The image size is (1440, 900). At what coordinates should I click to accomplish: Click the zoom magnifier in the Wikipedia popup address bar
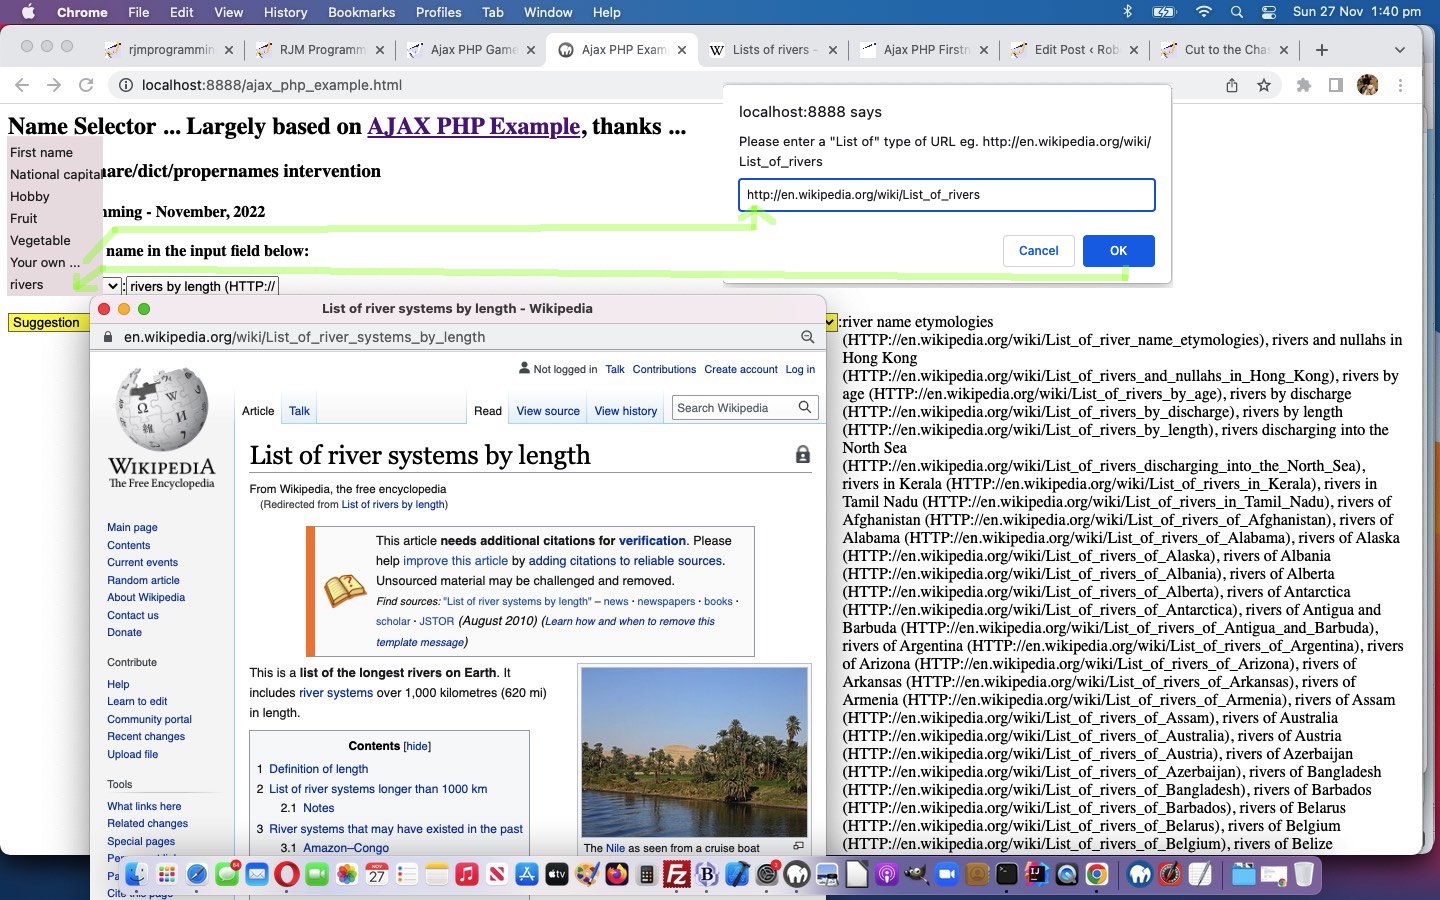click(x=807, y=337)
